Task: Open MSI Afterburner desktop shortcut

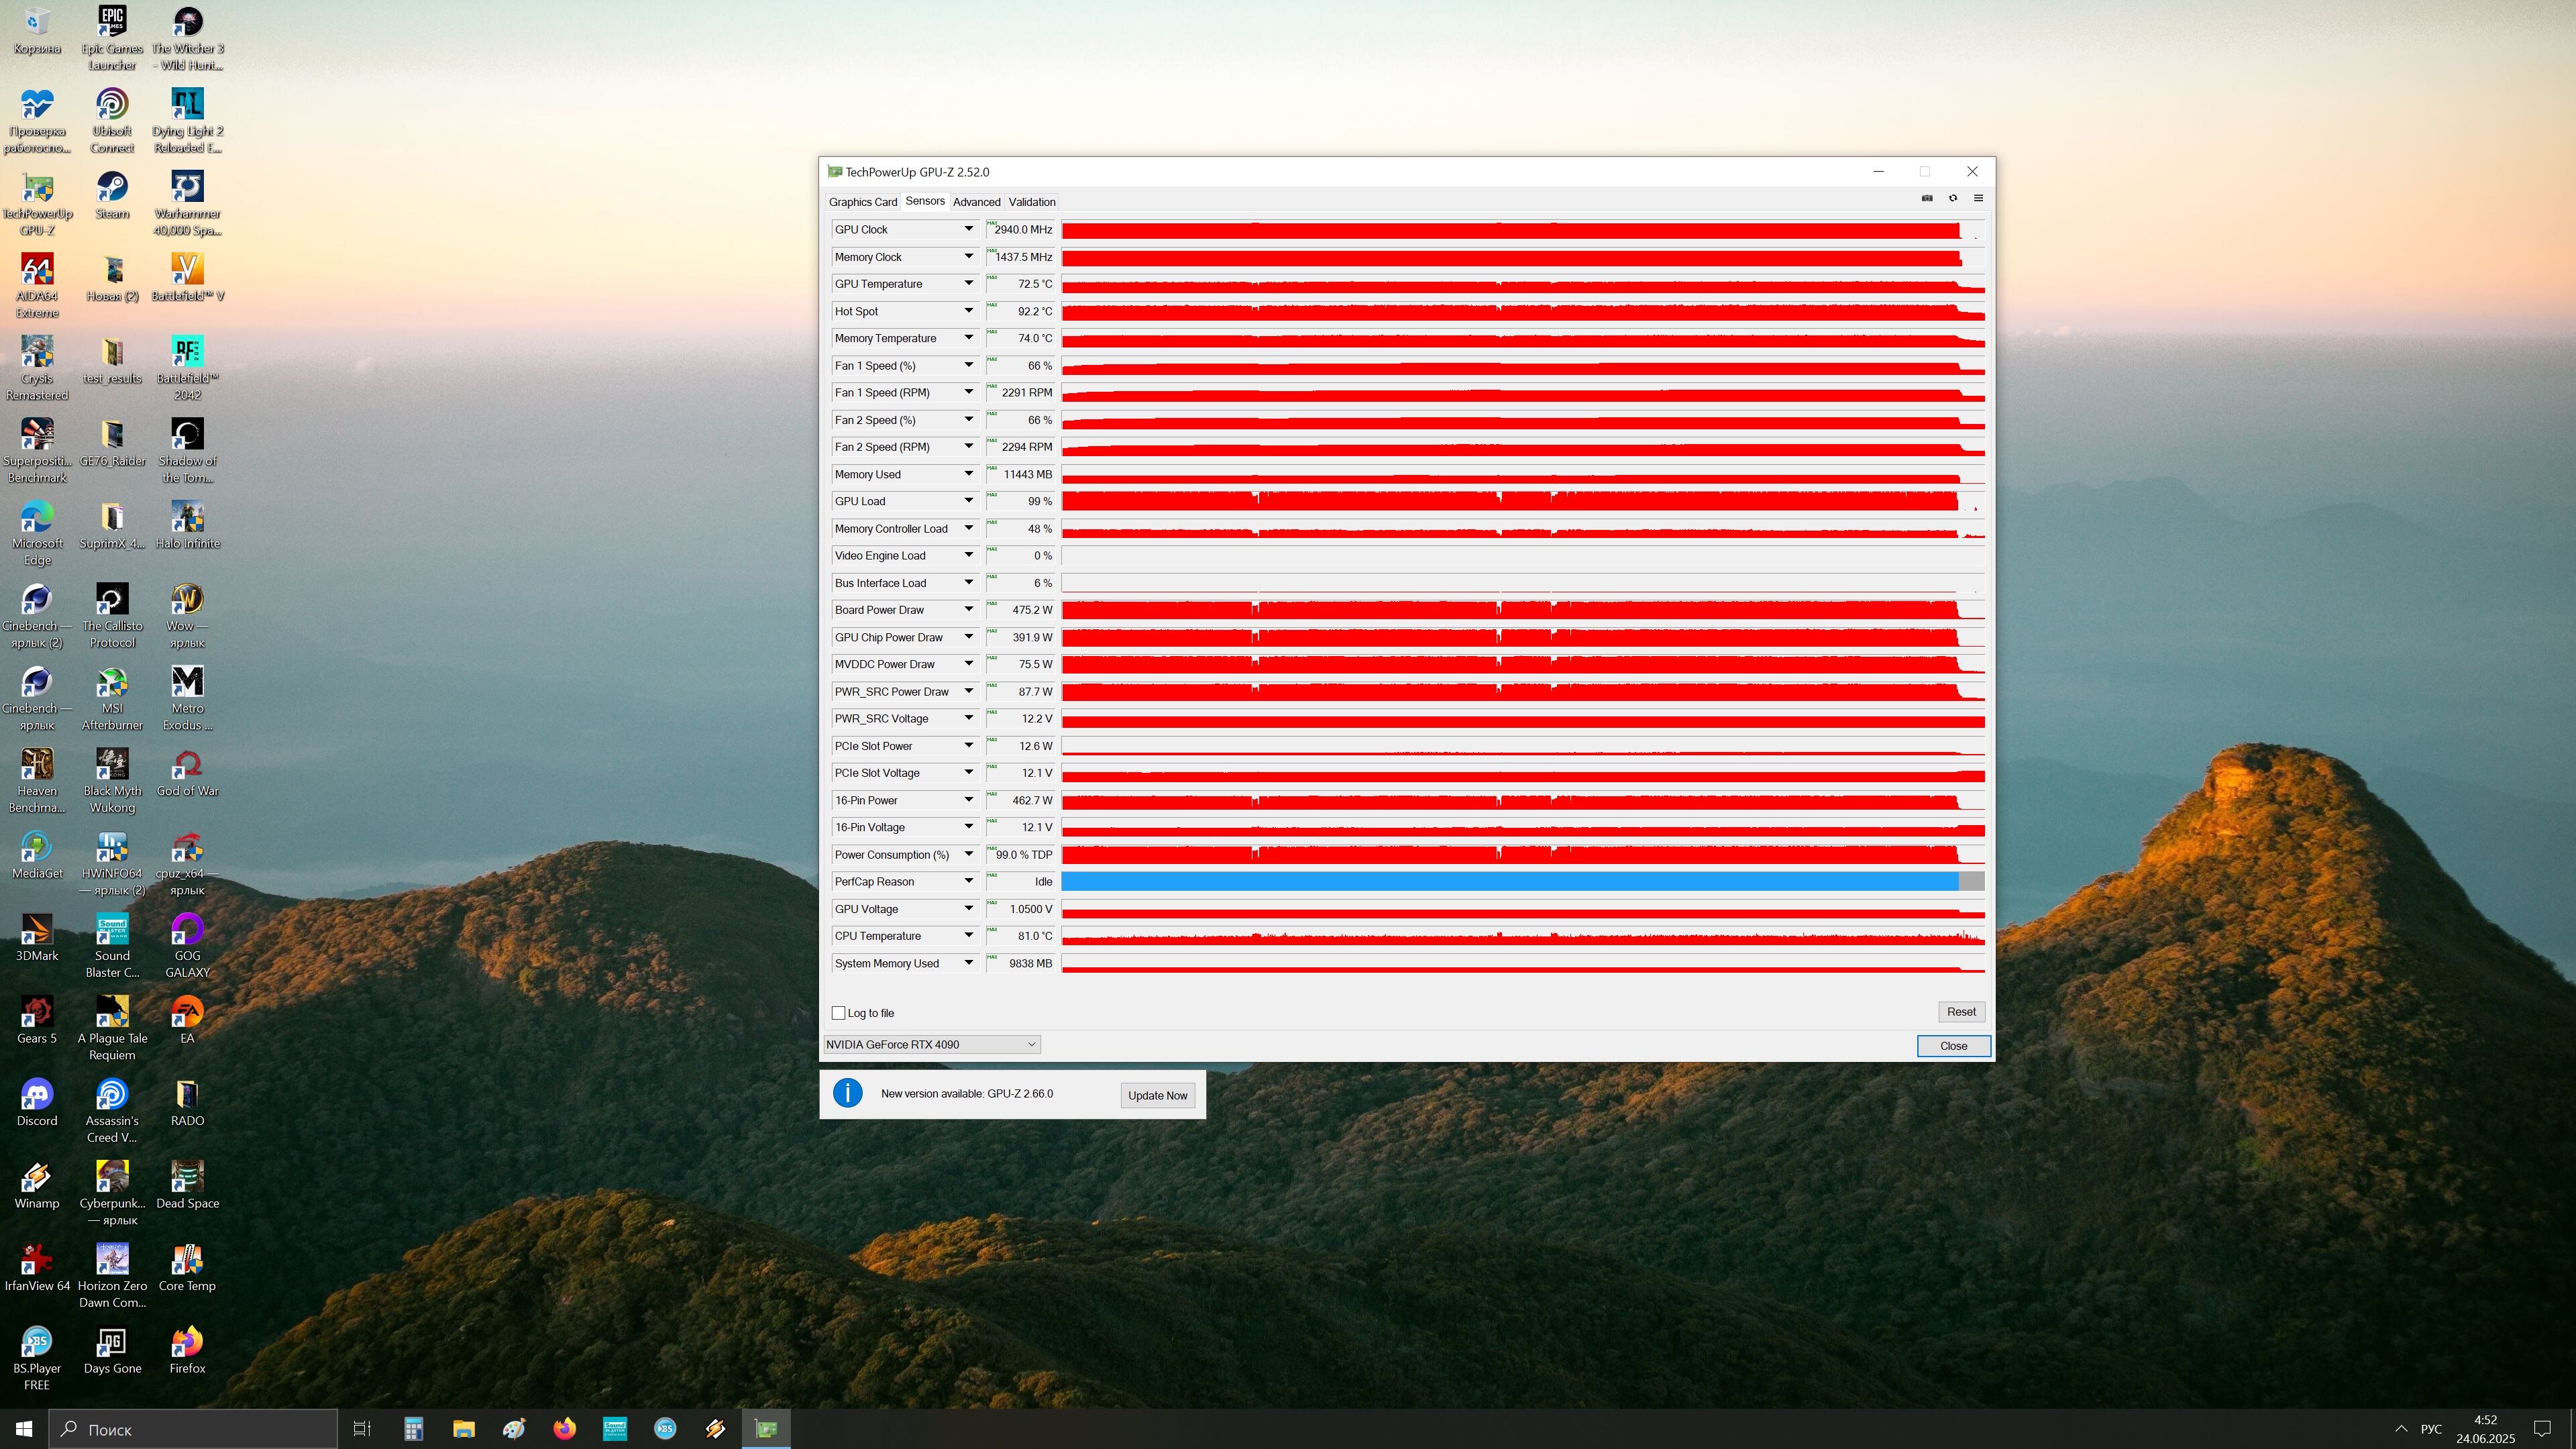Action: coord(112,684)
